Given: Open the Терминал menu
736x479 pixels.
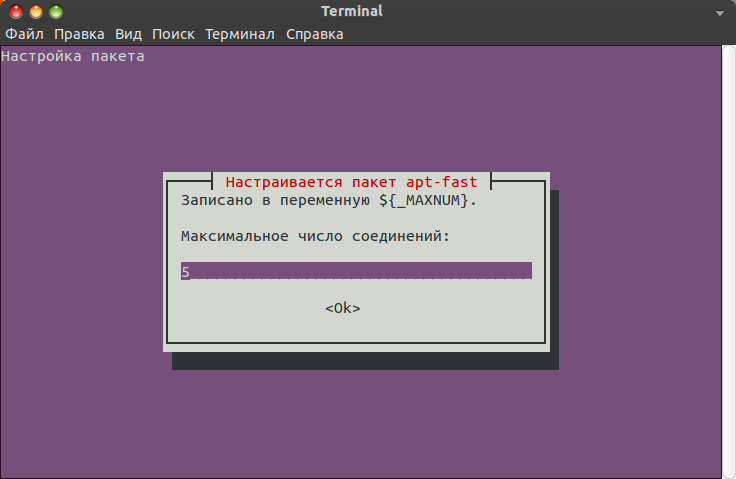Looking at the screenshot, I should coord(240,34).
